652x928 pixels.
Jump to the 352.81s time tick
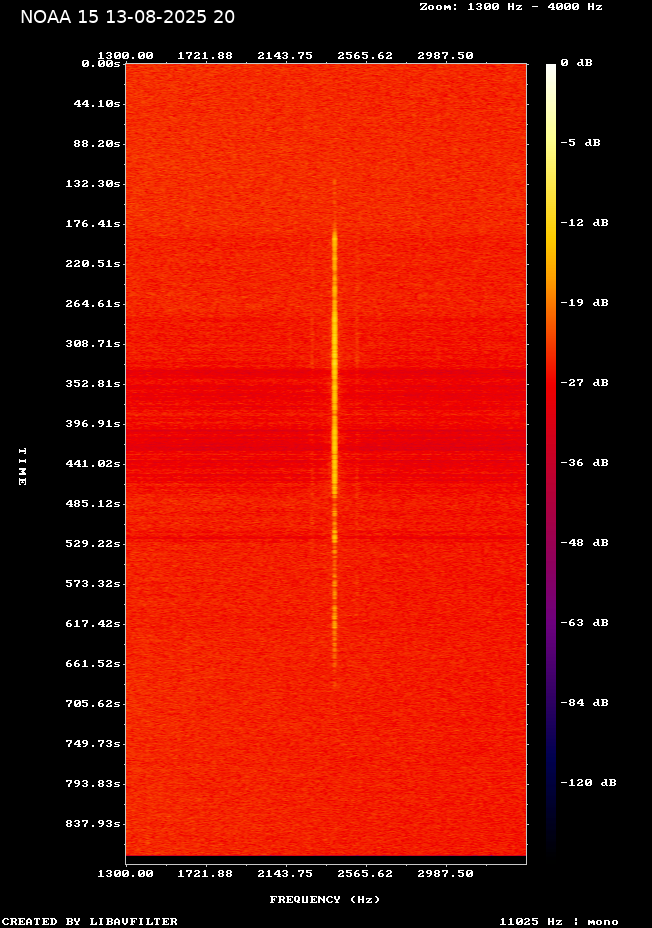click(x=95, y=384)
